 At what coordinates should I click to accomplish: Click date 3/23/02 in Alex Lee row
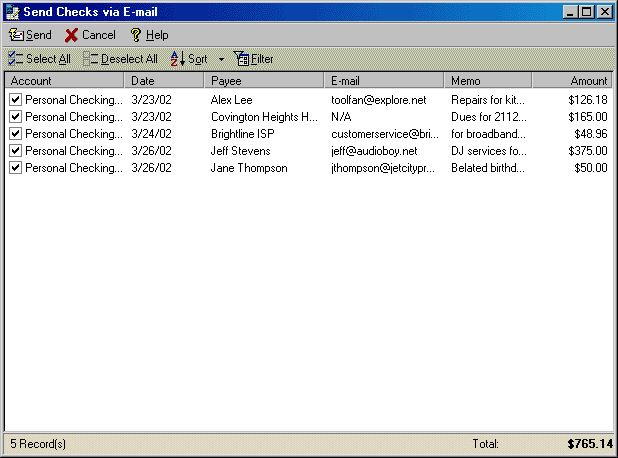(x=151, y=100)
